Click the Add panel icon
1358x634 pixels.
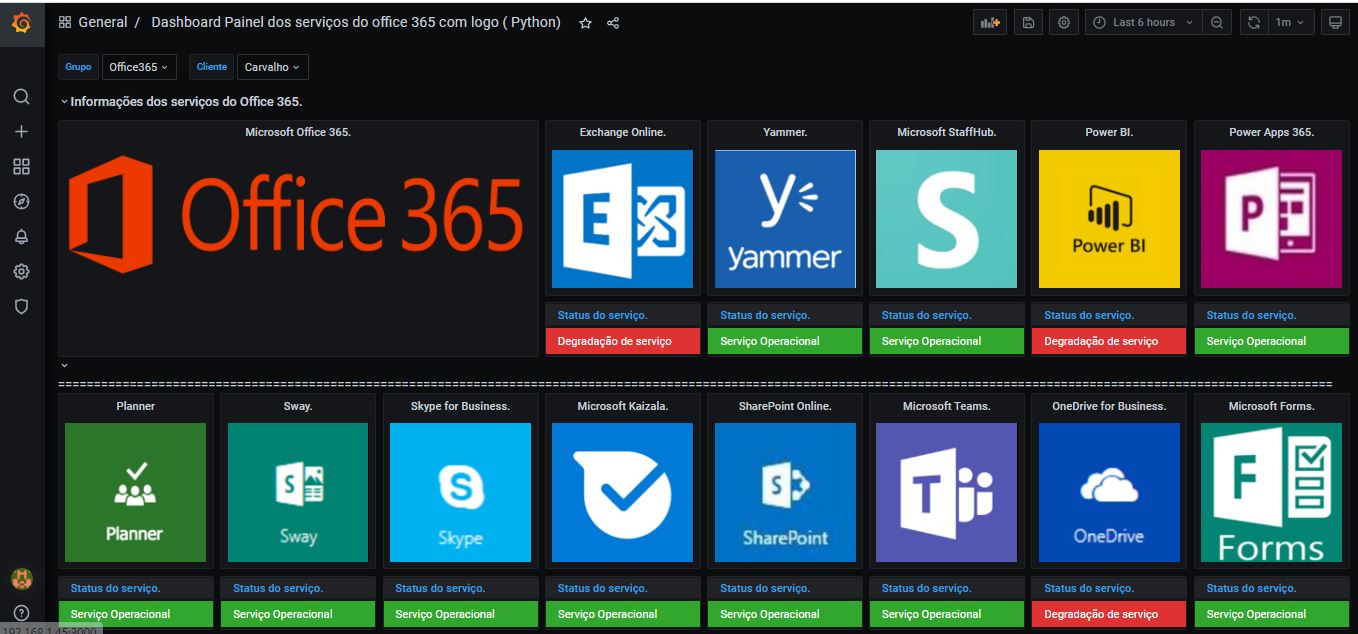(990, 22)
